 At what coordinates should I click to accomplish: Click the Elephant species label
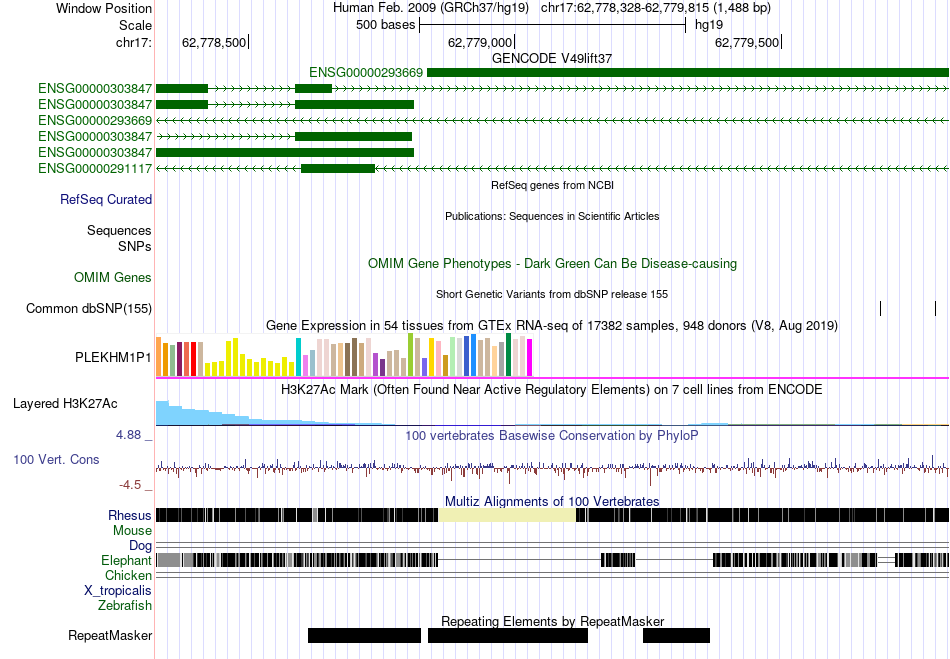point(127,560)
